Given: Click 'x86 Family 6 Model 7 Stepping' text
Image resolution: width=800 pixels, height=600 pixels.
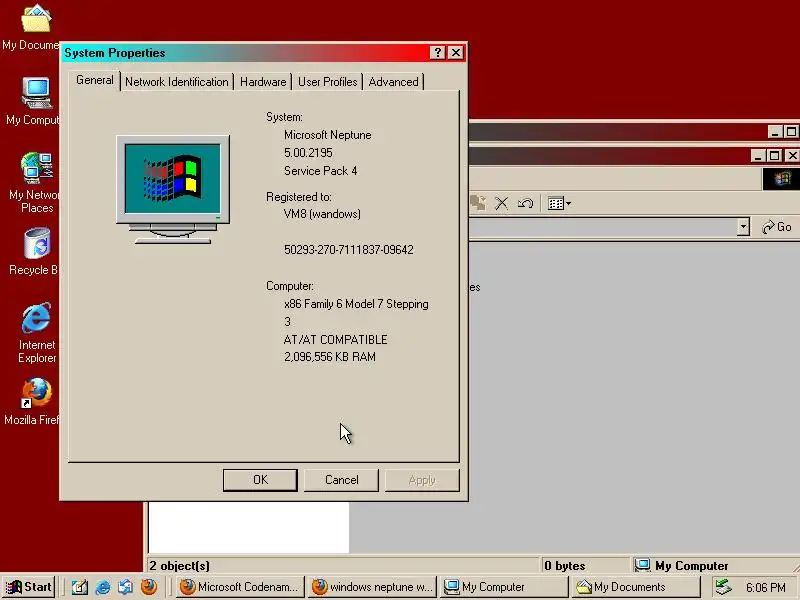Looking at the screenshot, I should coord(356,304).
